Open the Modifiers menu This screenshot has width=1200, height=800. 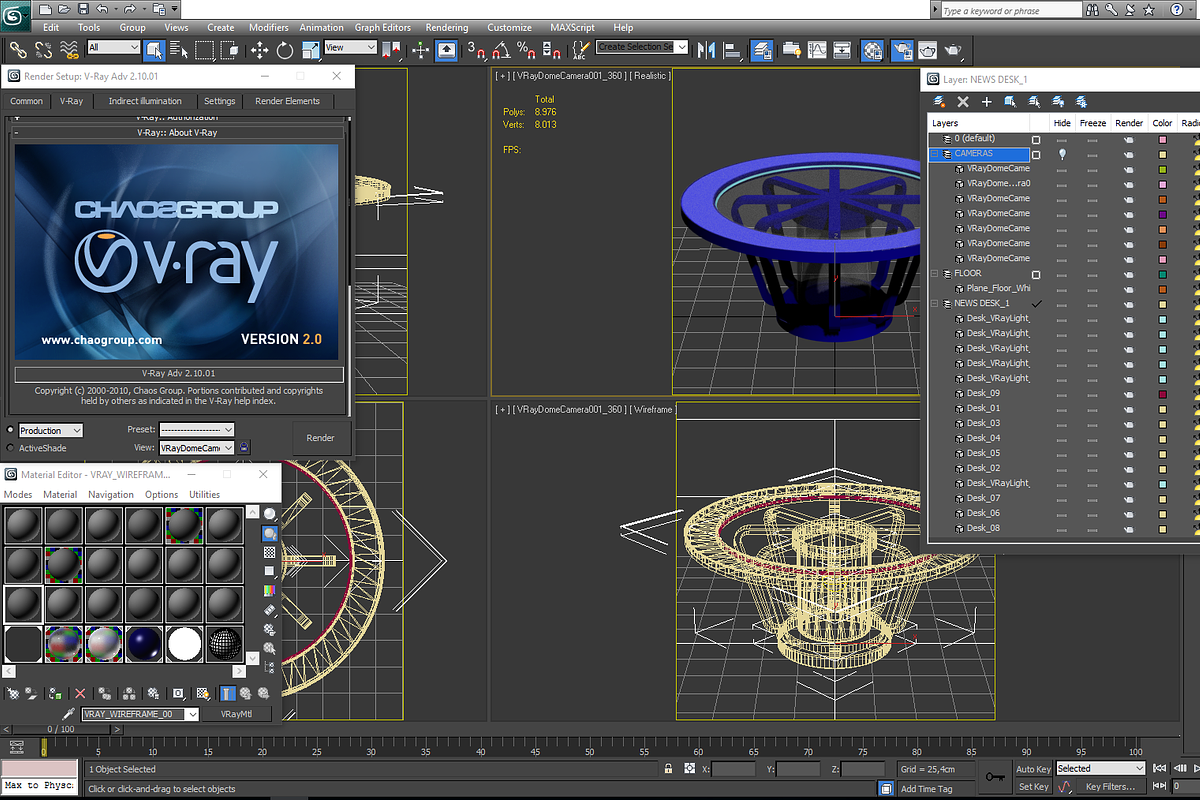coord(268,28)
